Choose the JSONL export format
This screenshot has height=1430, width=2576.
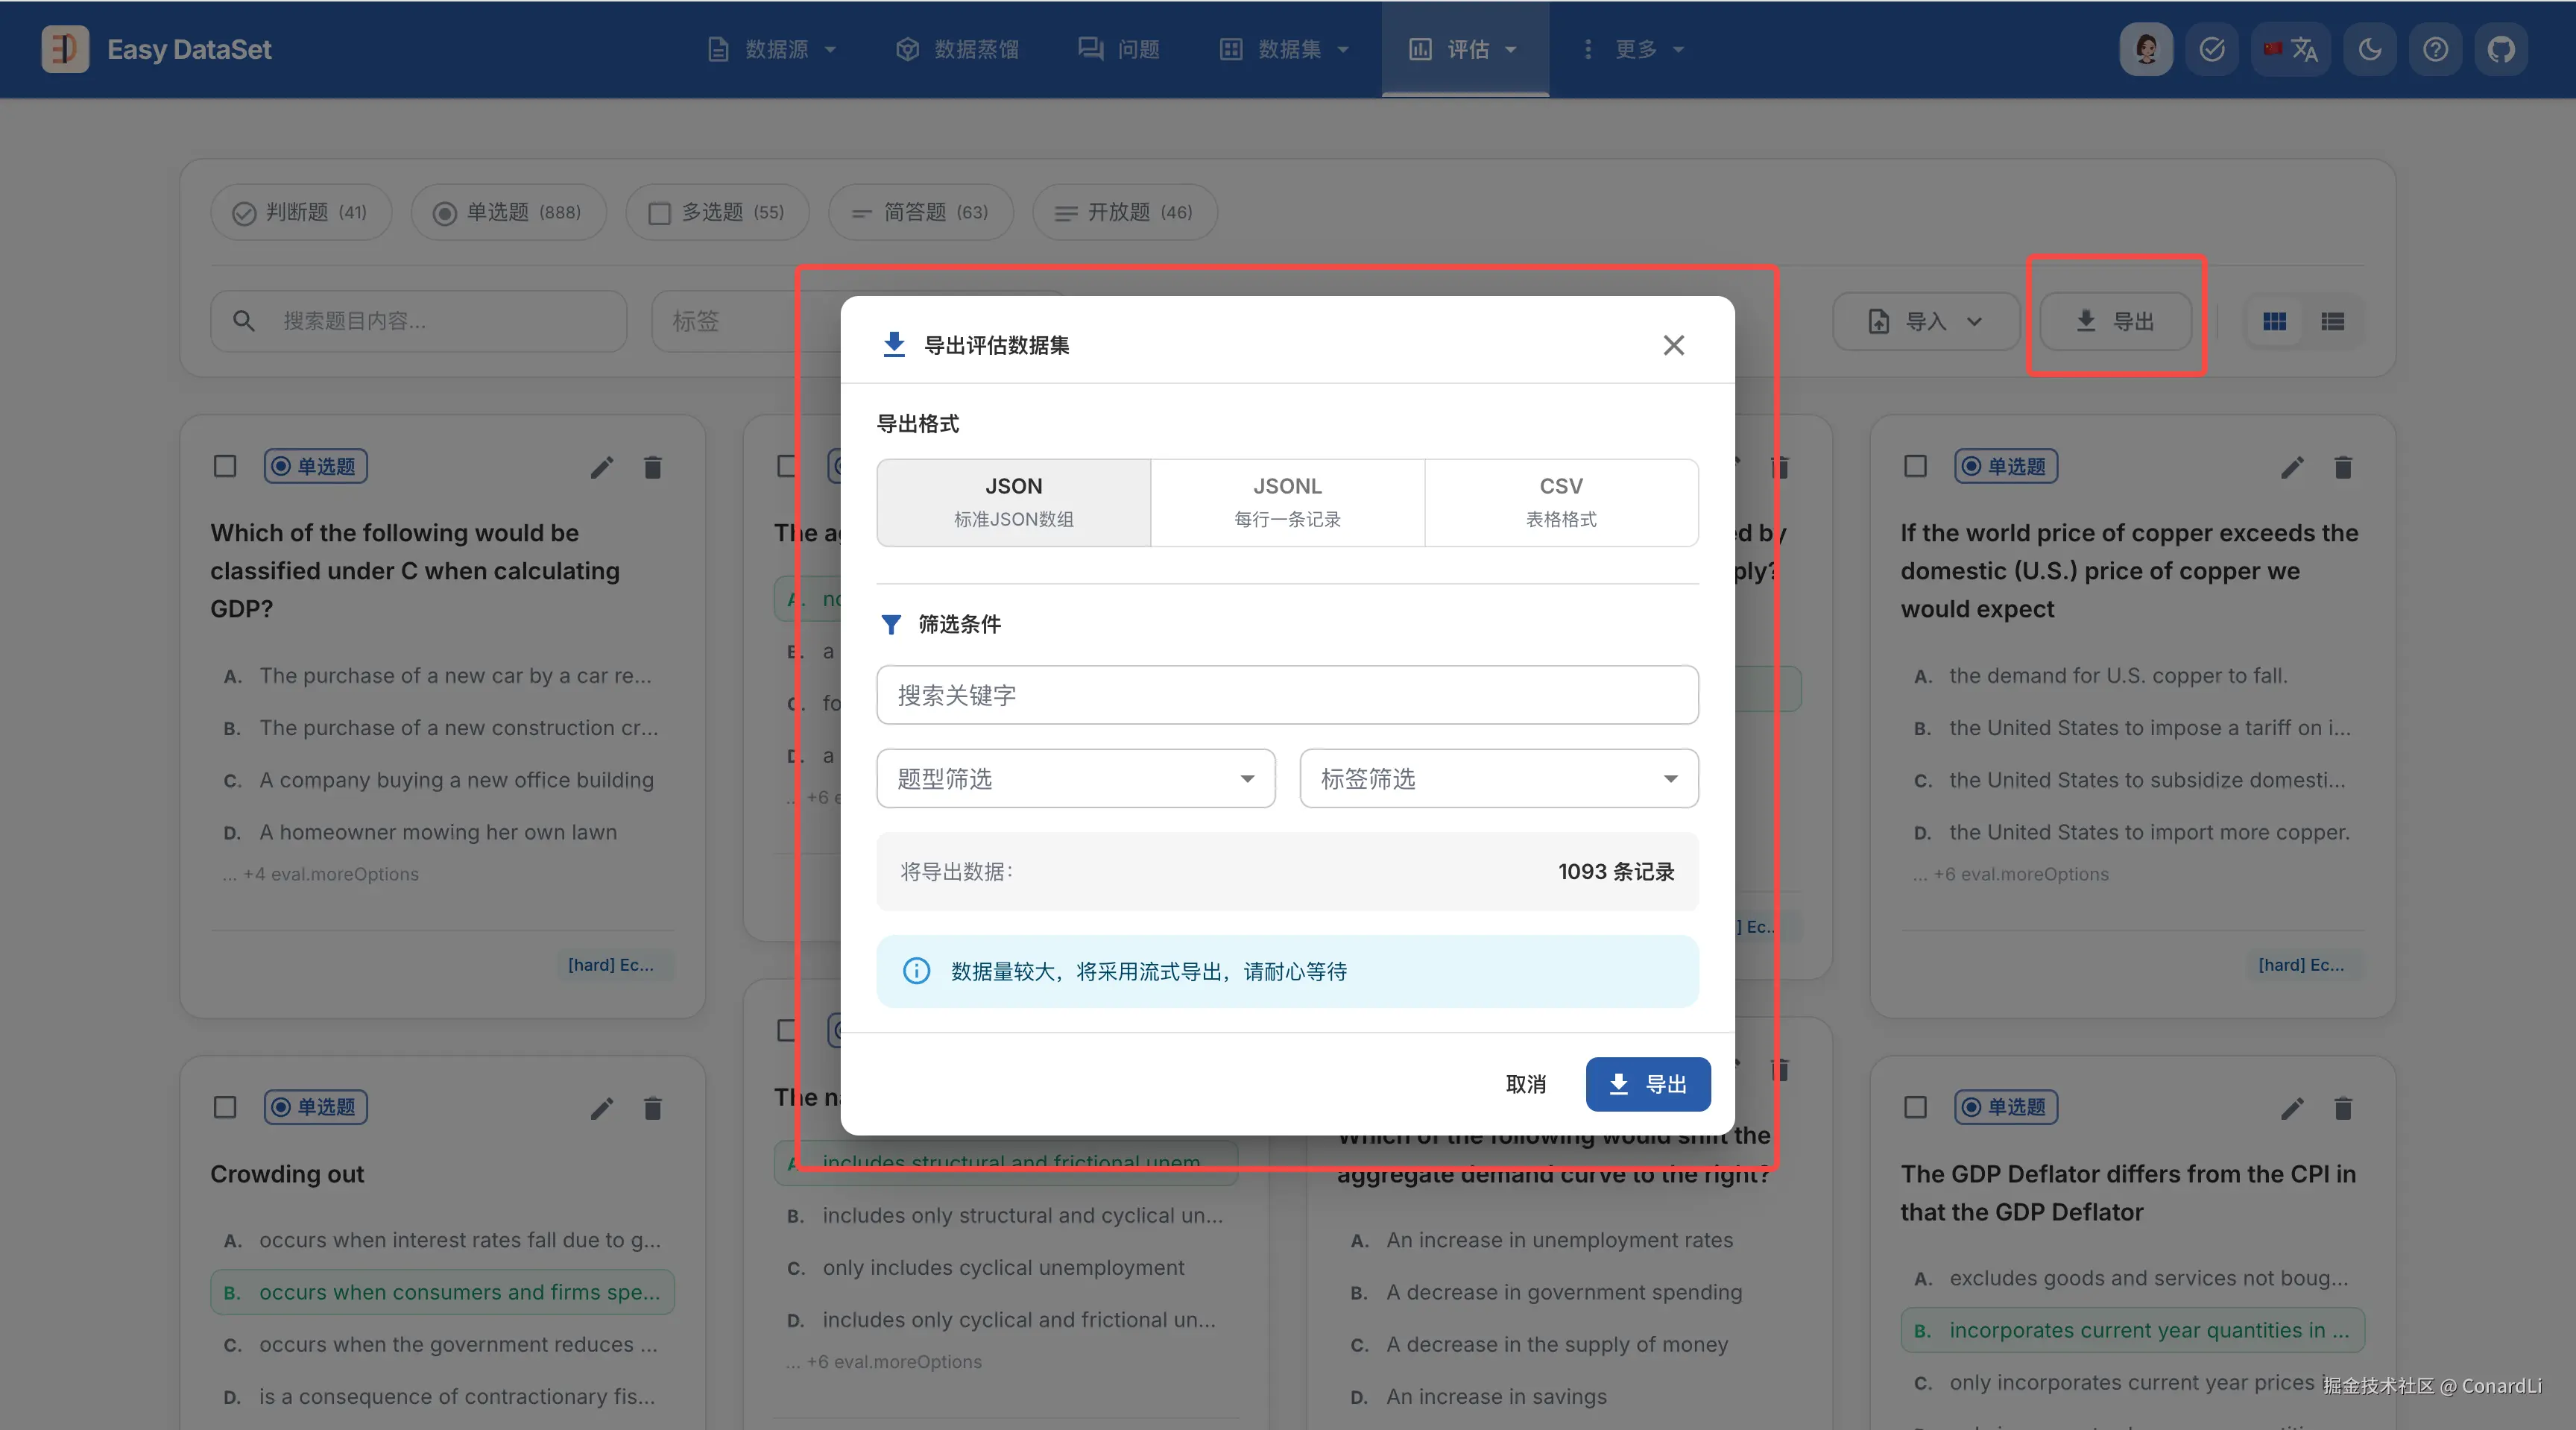[1287, 502]
